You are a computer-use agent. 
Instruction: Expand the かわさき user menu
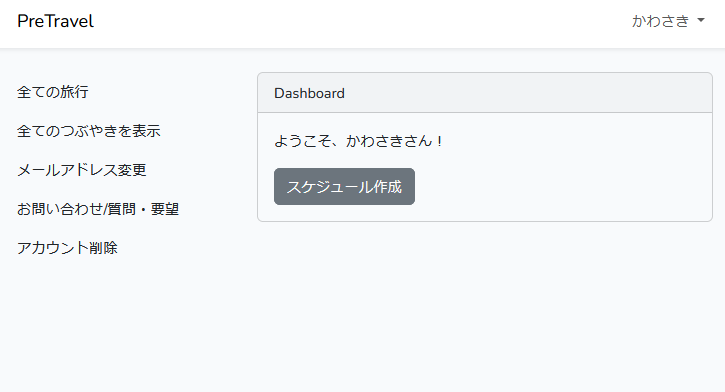click(668, 21)
